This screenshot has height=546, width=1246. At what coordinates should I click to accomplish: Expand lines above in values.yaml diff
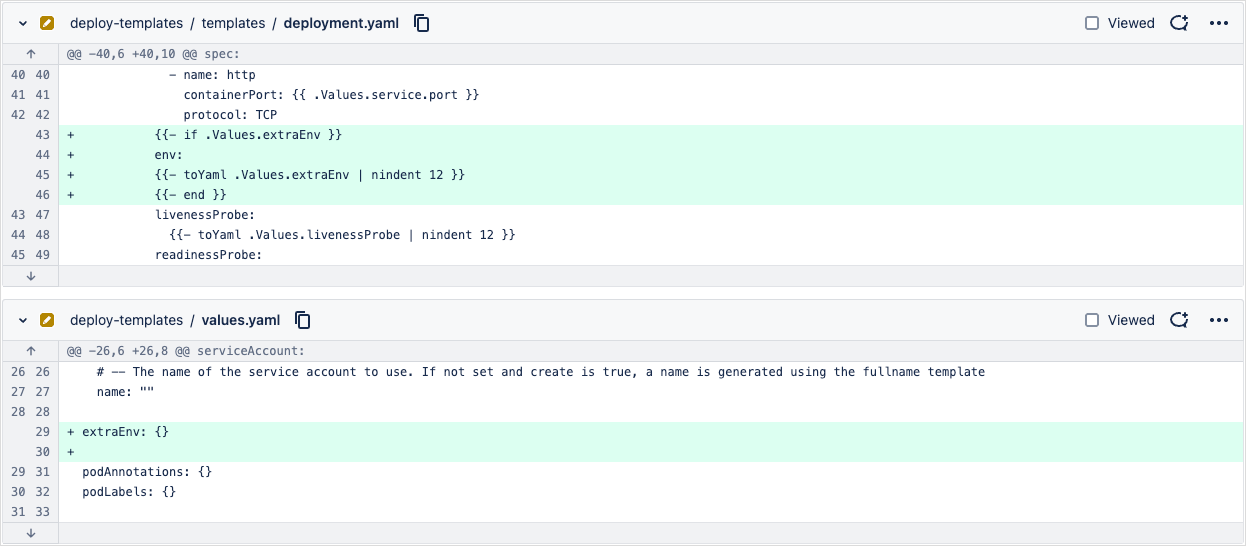[30, 351]
